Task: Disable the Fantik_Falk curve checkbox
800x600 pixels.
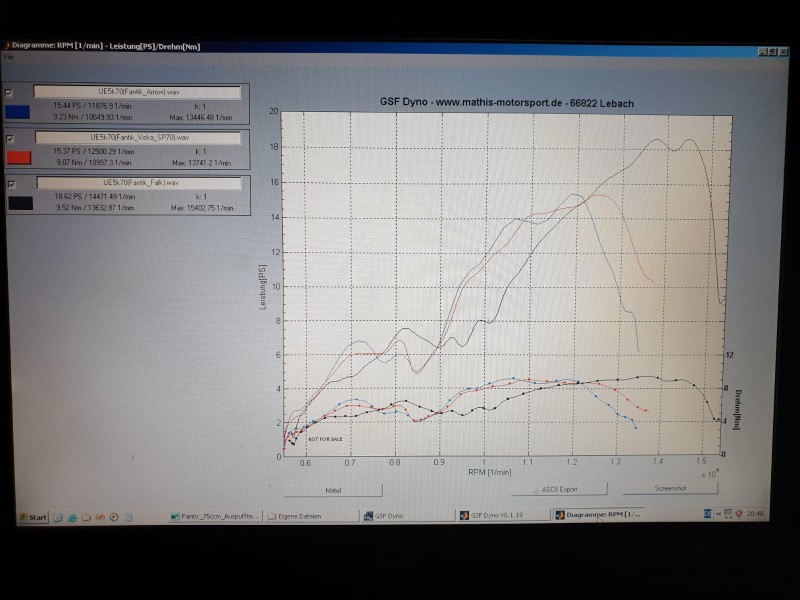Action: [x=10, y=184]
